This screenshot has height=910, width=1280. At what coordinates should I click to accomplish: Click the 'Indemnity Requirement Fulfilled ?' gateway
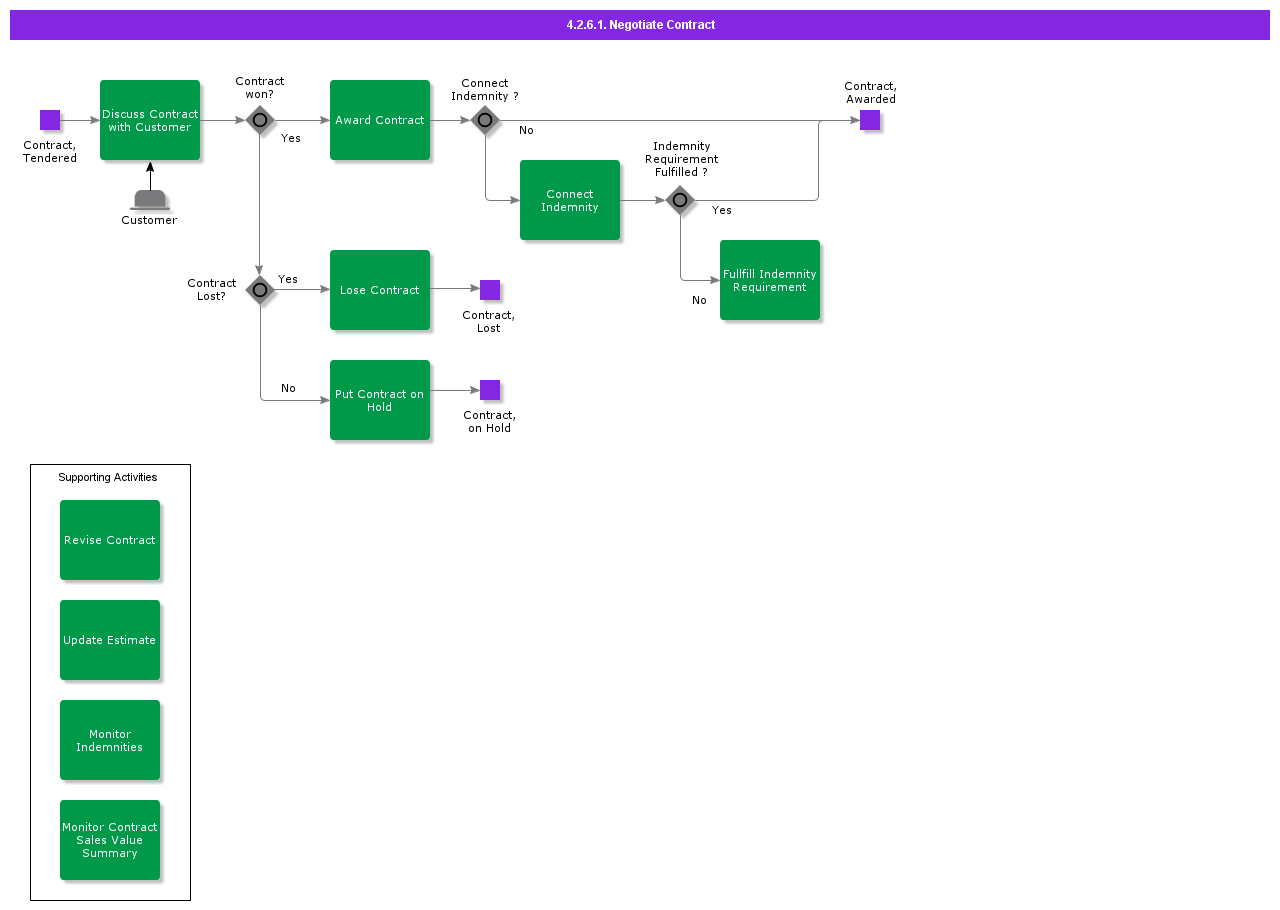tap(680, 200)
